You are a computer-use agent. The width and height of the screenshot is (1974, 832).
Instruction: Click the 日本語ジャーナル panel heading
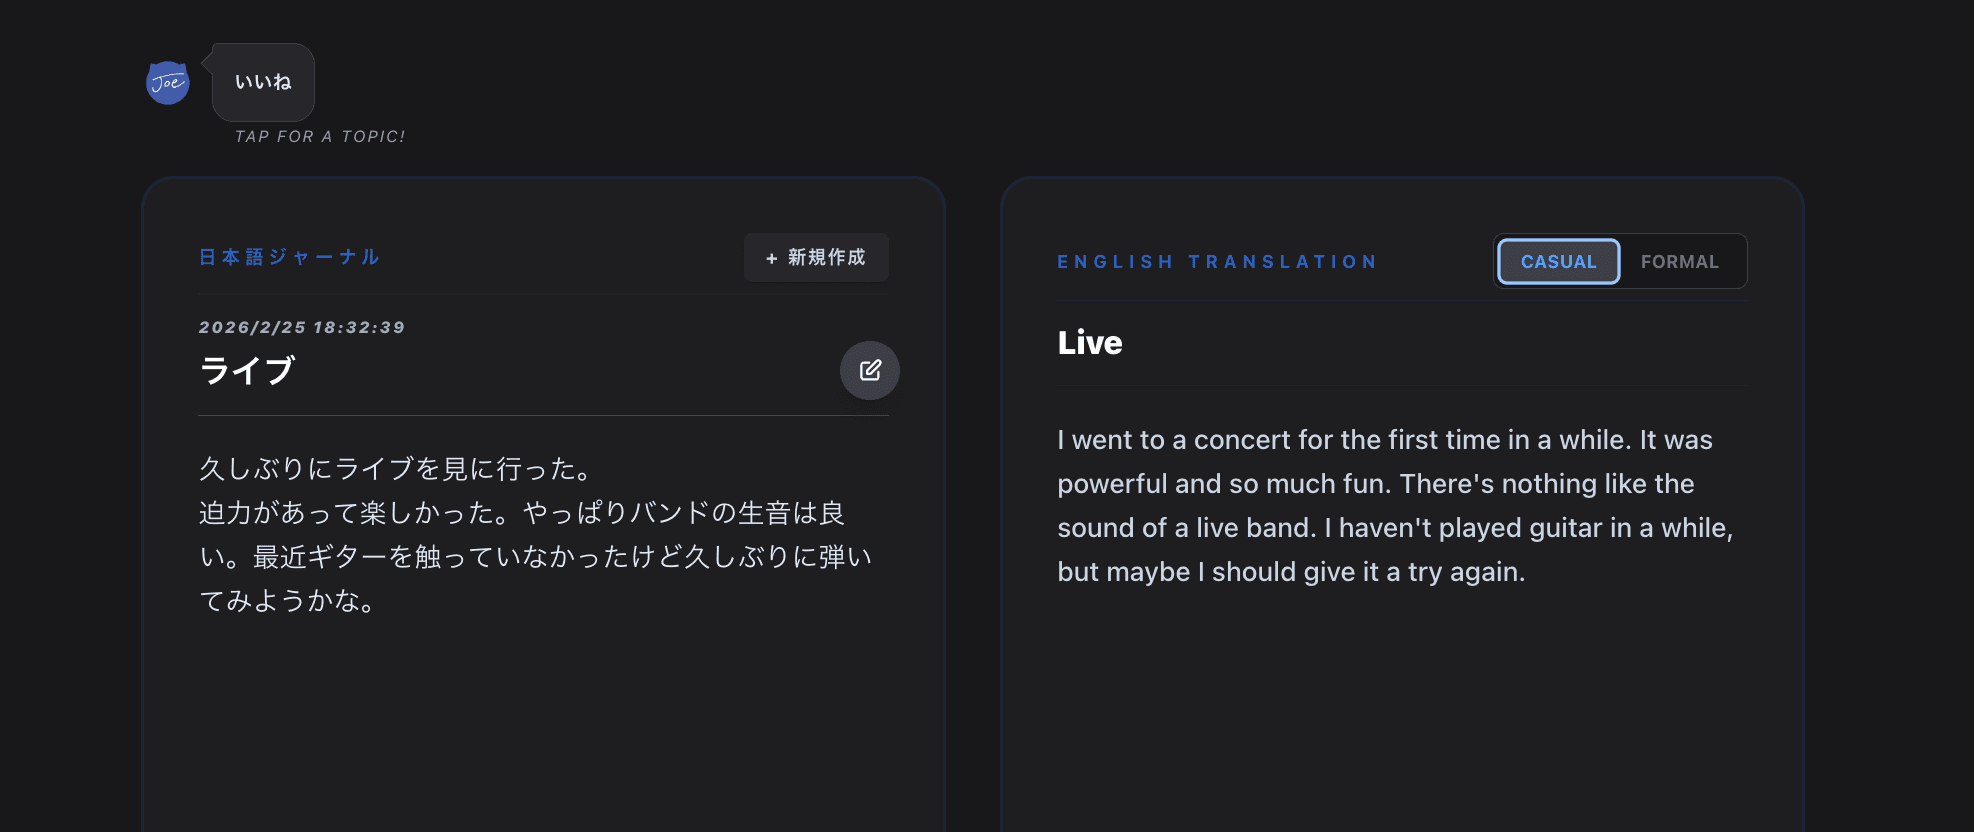(288, 256)
